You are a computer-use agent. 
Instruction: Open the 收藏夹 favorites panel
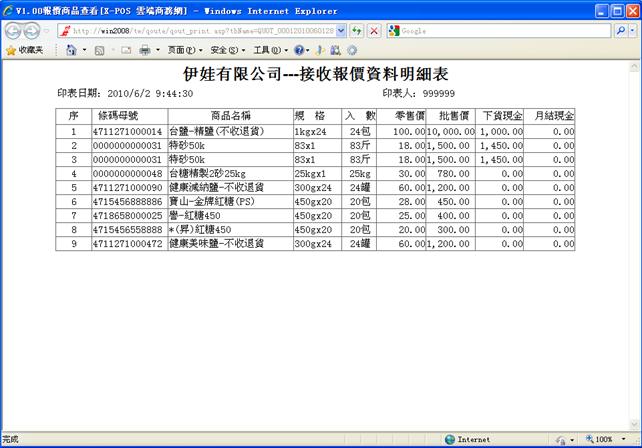24,50
